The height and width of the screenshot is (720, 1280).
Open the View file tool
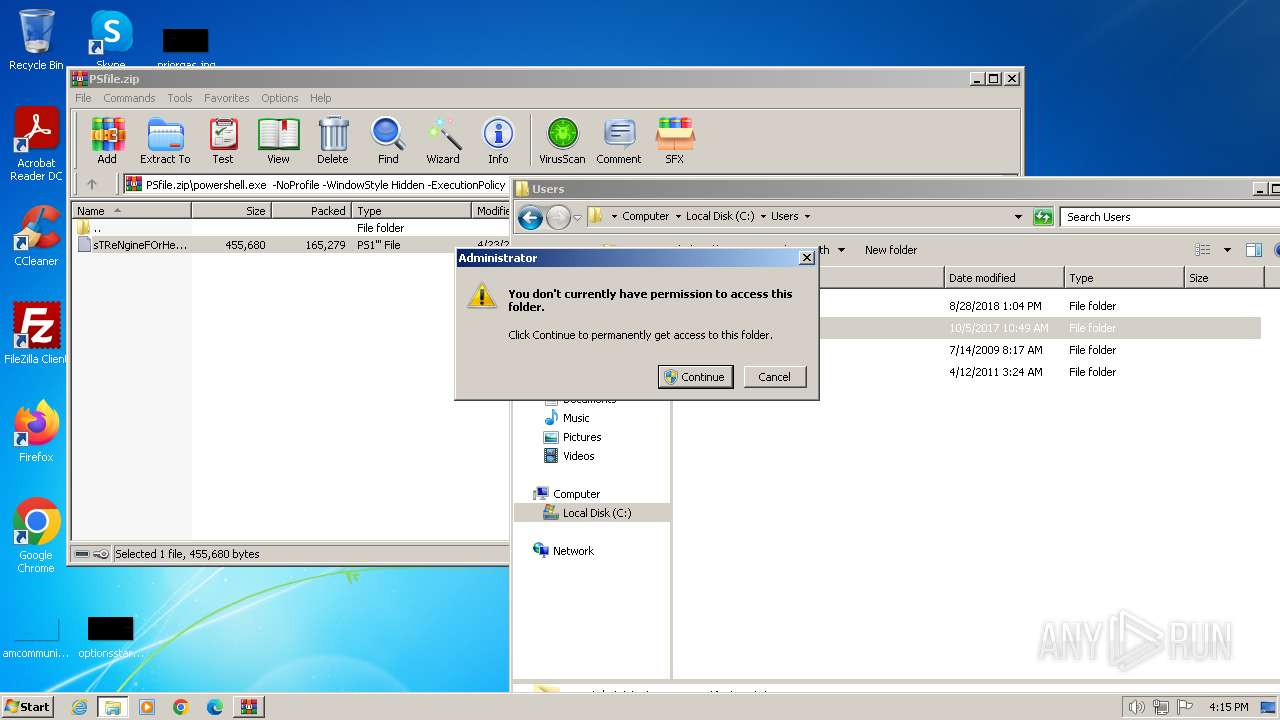point(278,141)
